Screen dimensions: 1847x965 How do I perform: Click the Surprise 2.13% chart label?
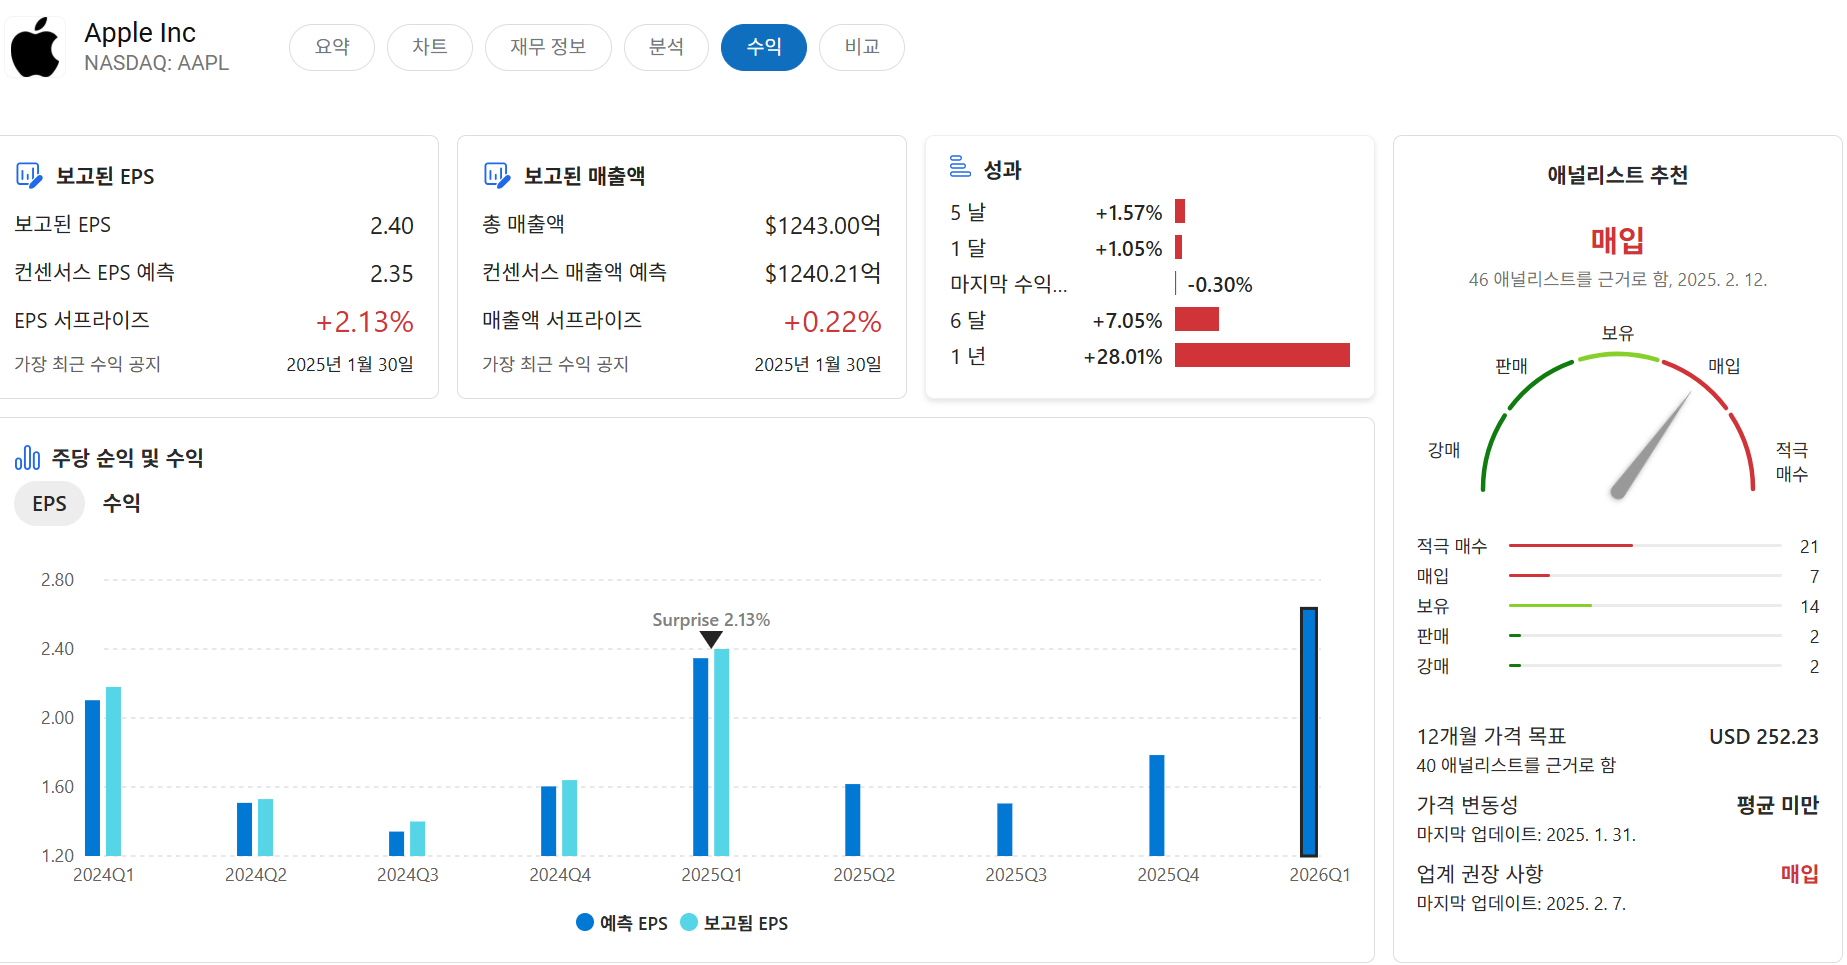pyautogui.click(x=711, y=620)
